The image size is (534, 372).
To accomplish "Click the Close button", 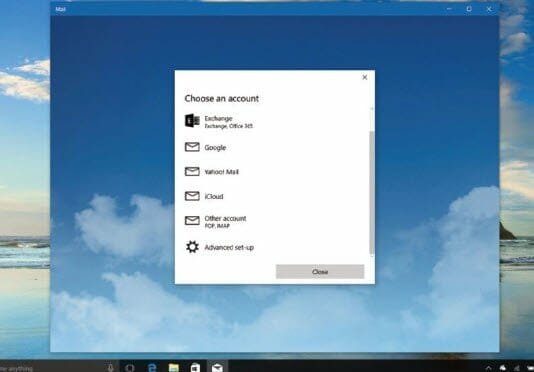I will pos(320,272).
